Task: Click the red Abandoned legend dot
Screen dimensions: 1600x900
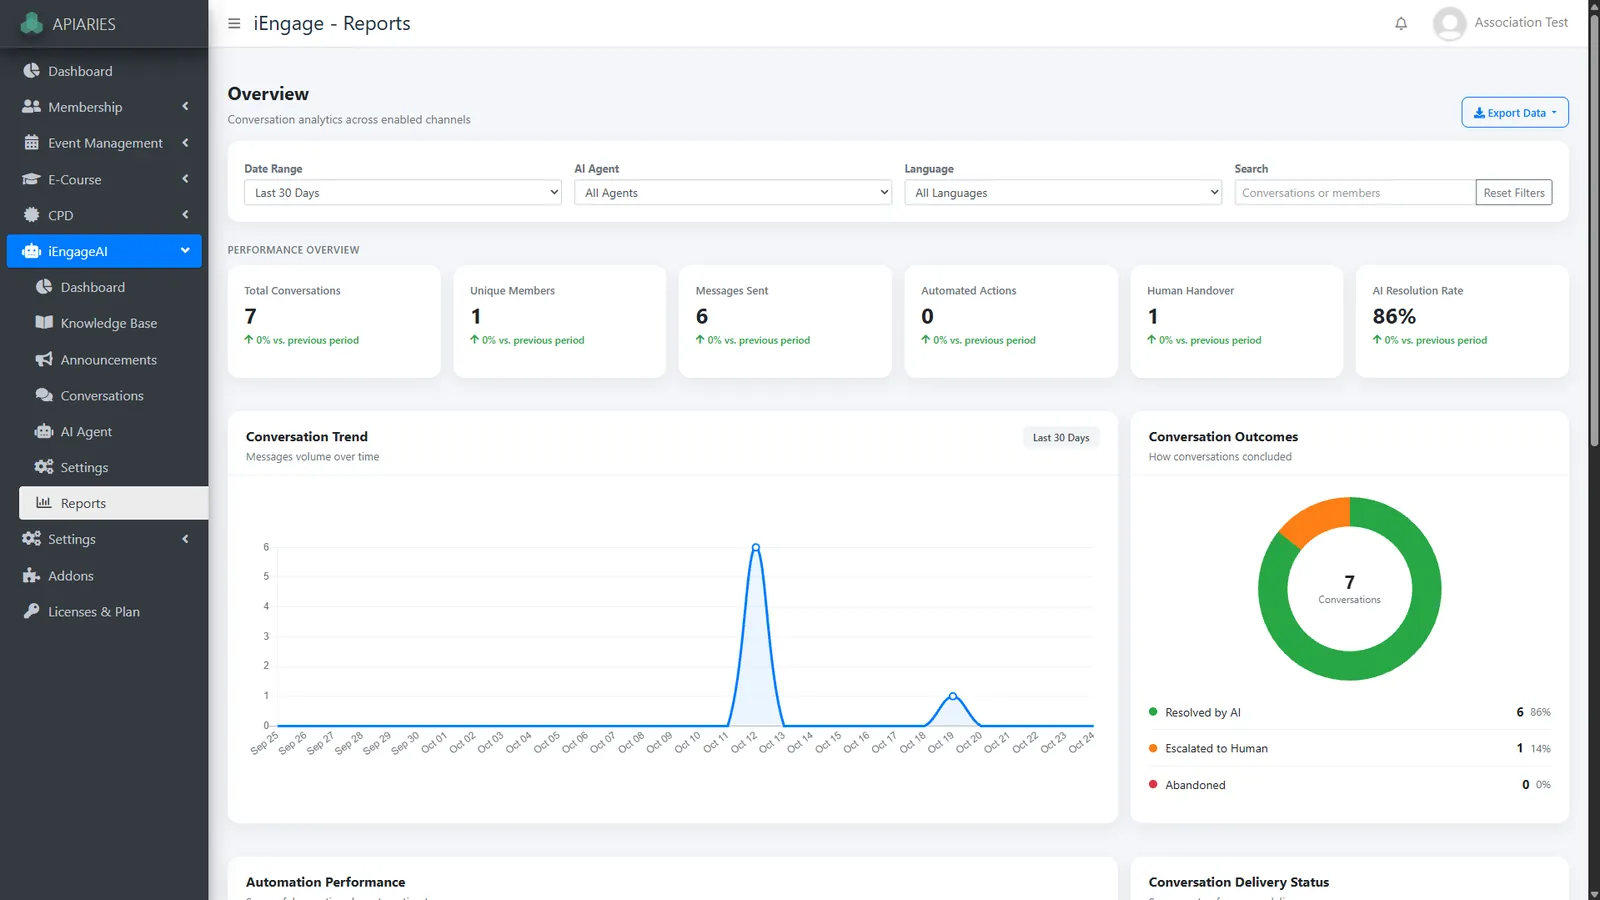Action: coord(1153,784)
